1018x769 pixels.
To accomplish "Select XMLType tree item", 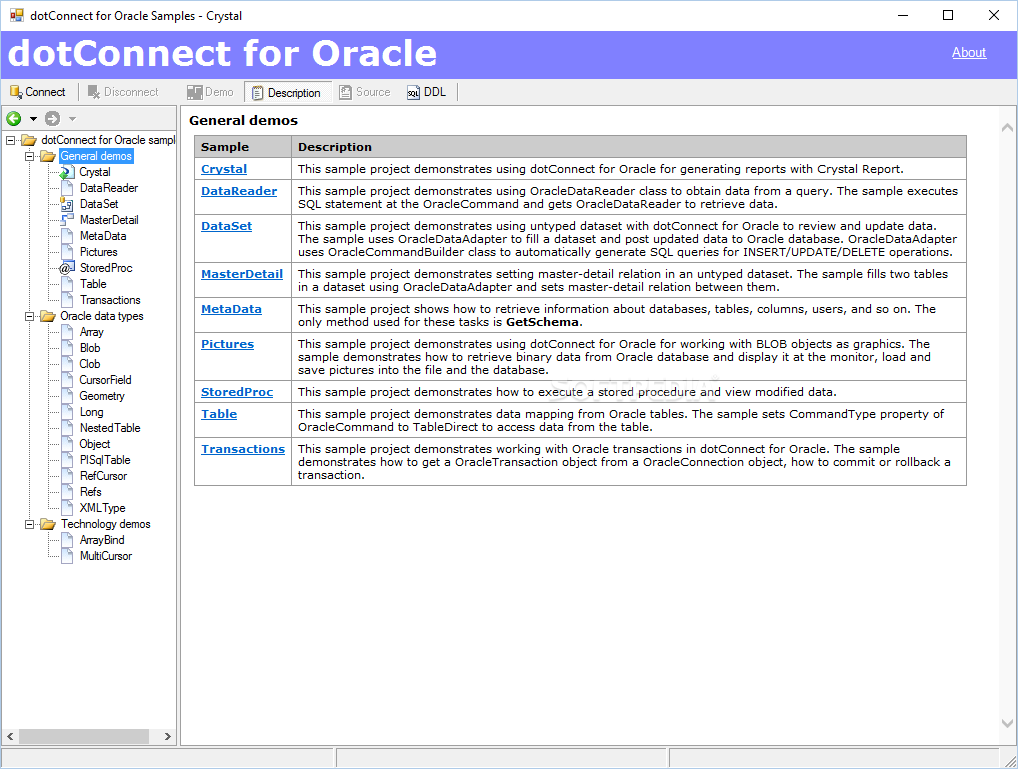I will pyautogui.click(x=102, y=508).
